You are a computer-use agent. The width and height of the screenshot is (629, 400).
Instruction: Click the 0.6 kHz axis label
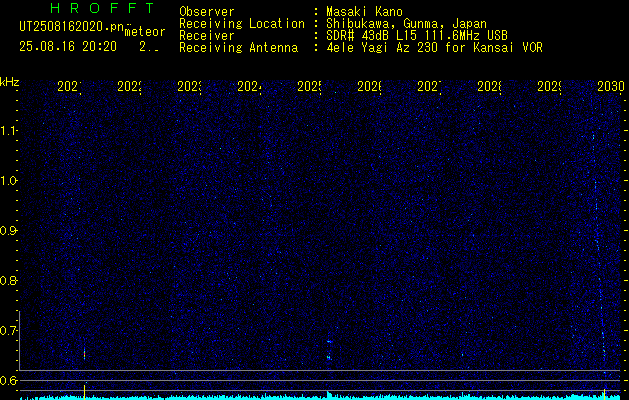(x=8, y=380)
